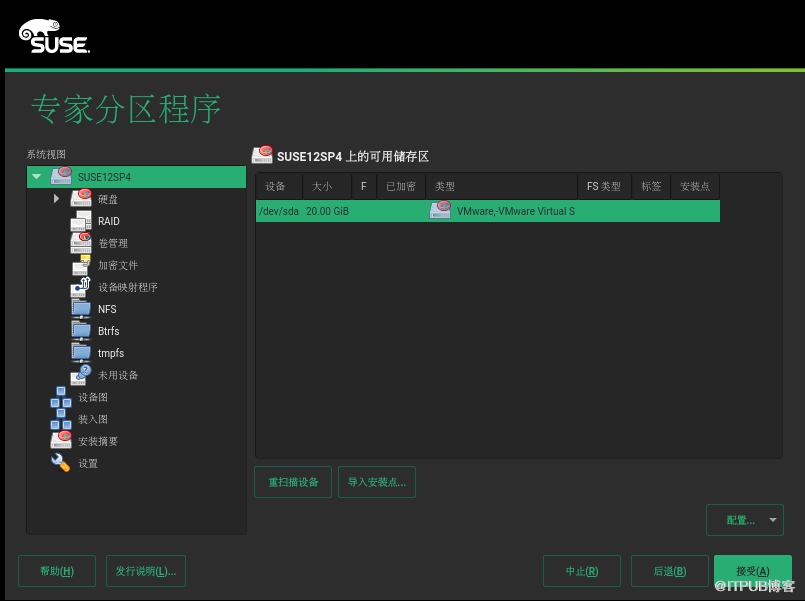805x601 pixels.
Task: Click the SUSE chameleon logo
Action: [x=54, y=36]
